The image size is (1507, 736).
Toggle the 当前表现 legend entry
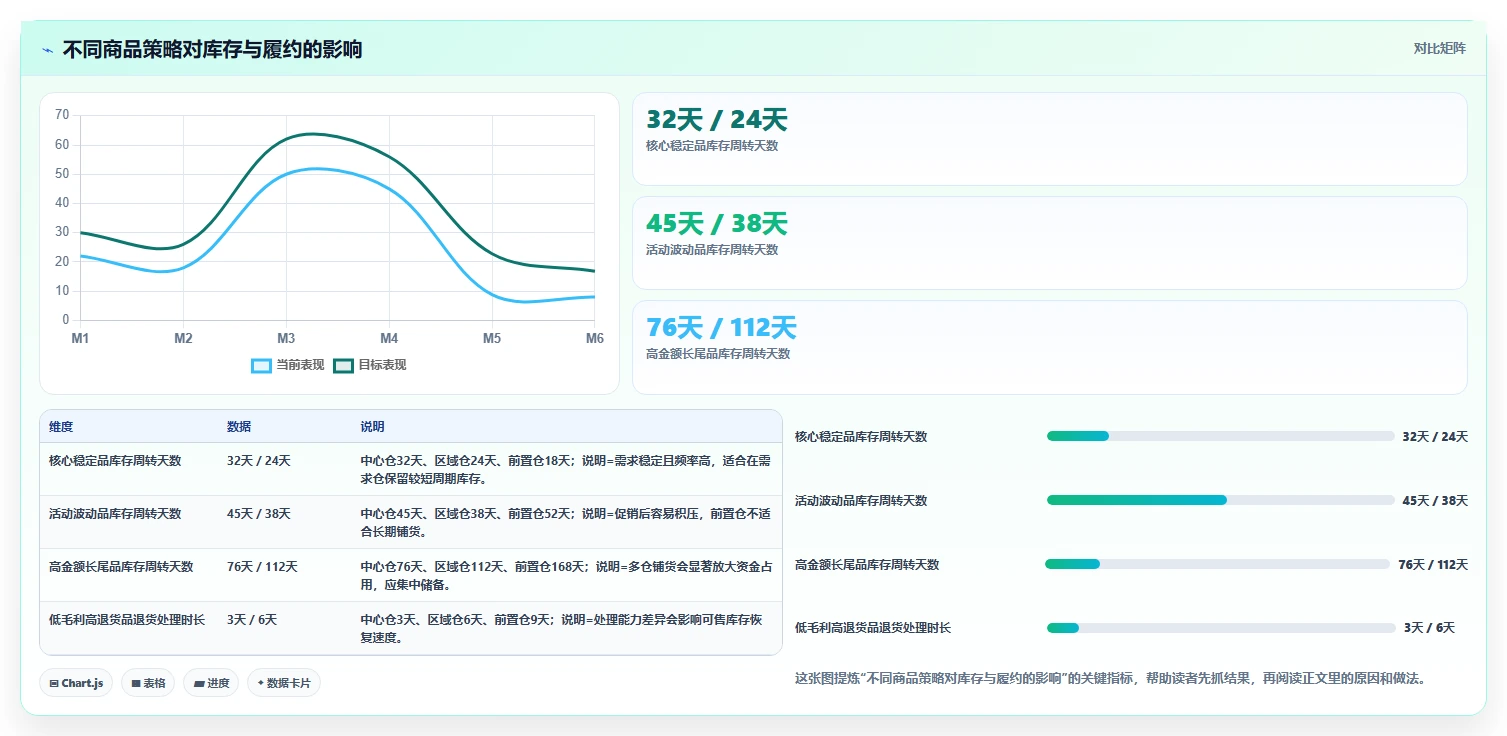point(288,365)
